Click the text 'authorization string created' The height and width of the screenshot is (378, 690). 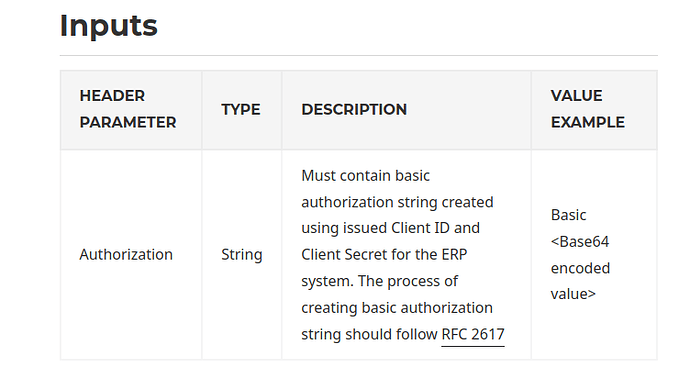click(397, 202)
